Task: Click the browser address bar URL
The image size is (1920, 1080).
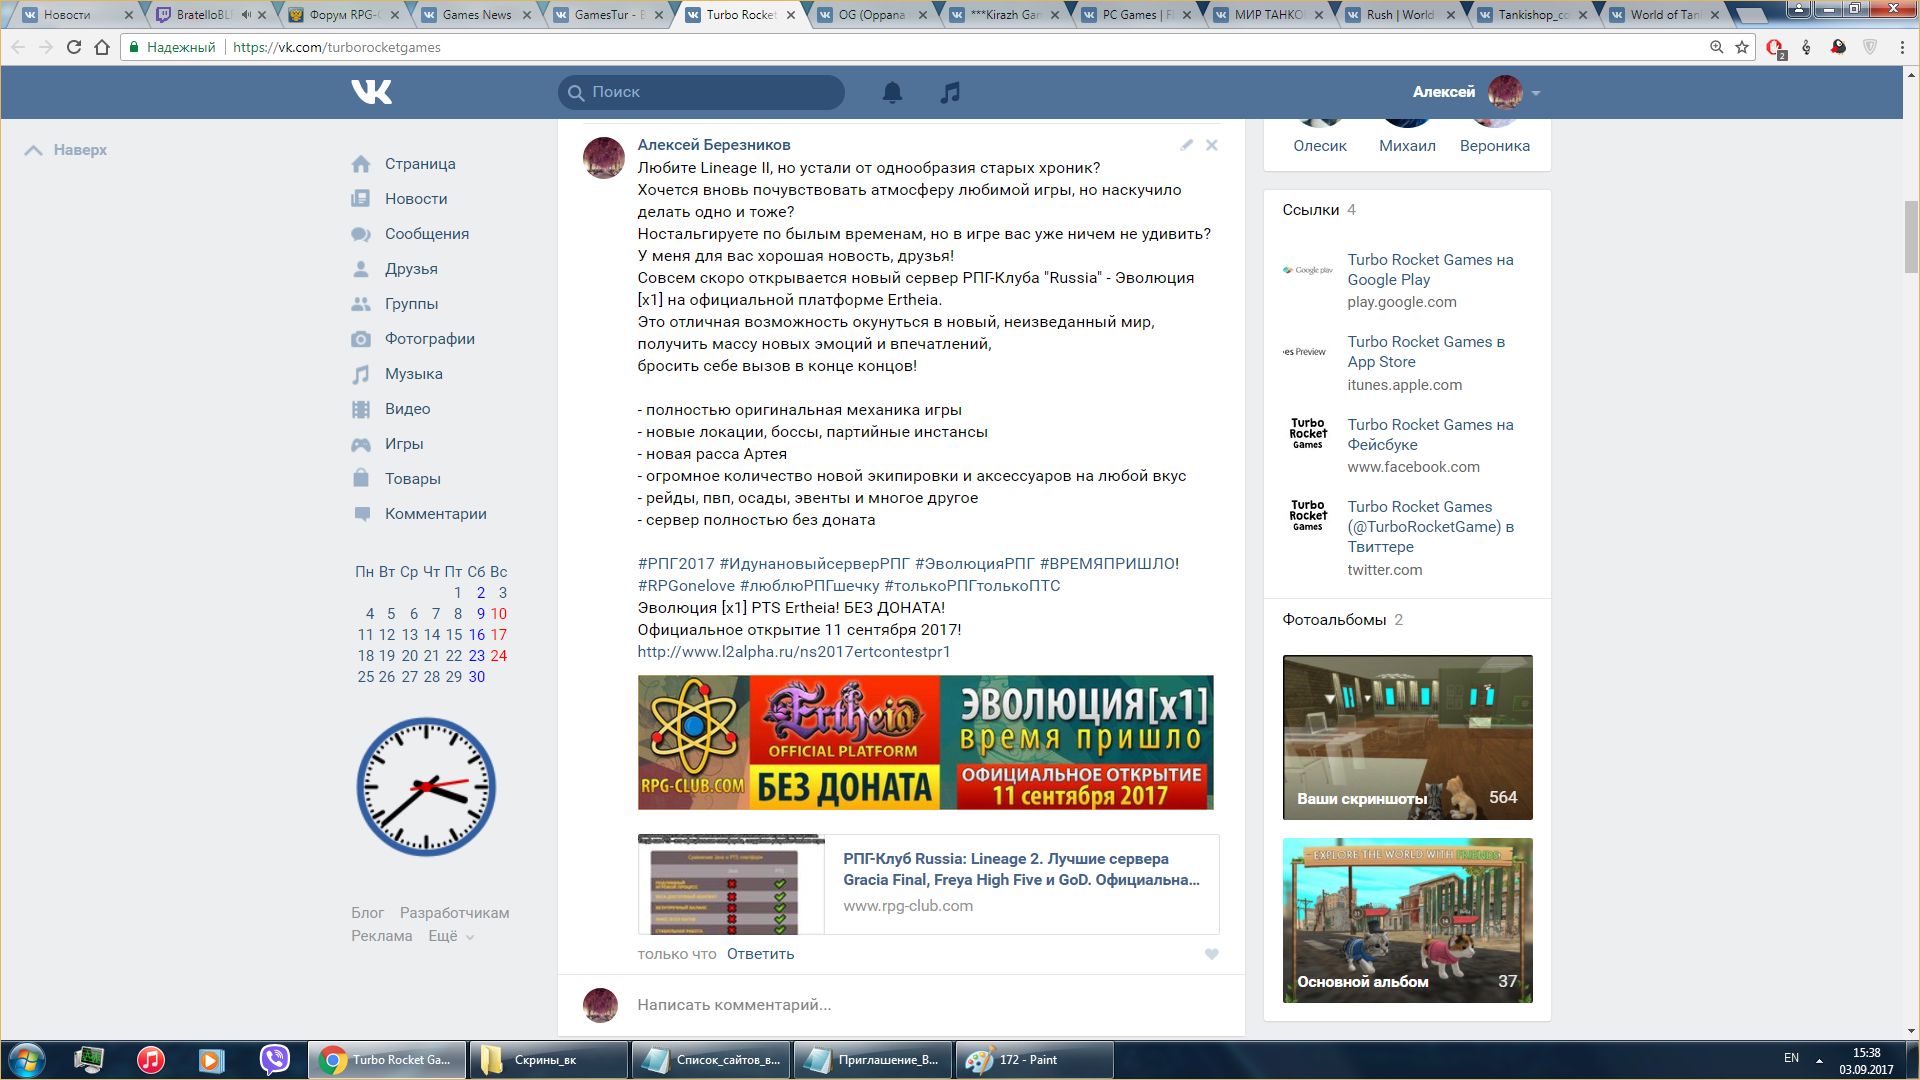Action: click(337, 47)
